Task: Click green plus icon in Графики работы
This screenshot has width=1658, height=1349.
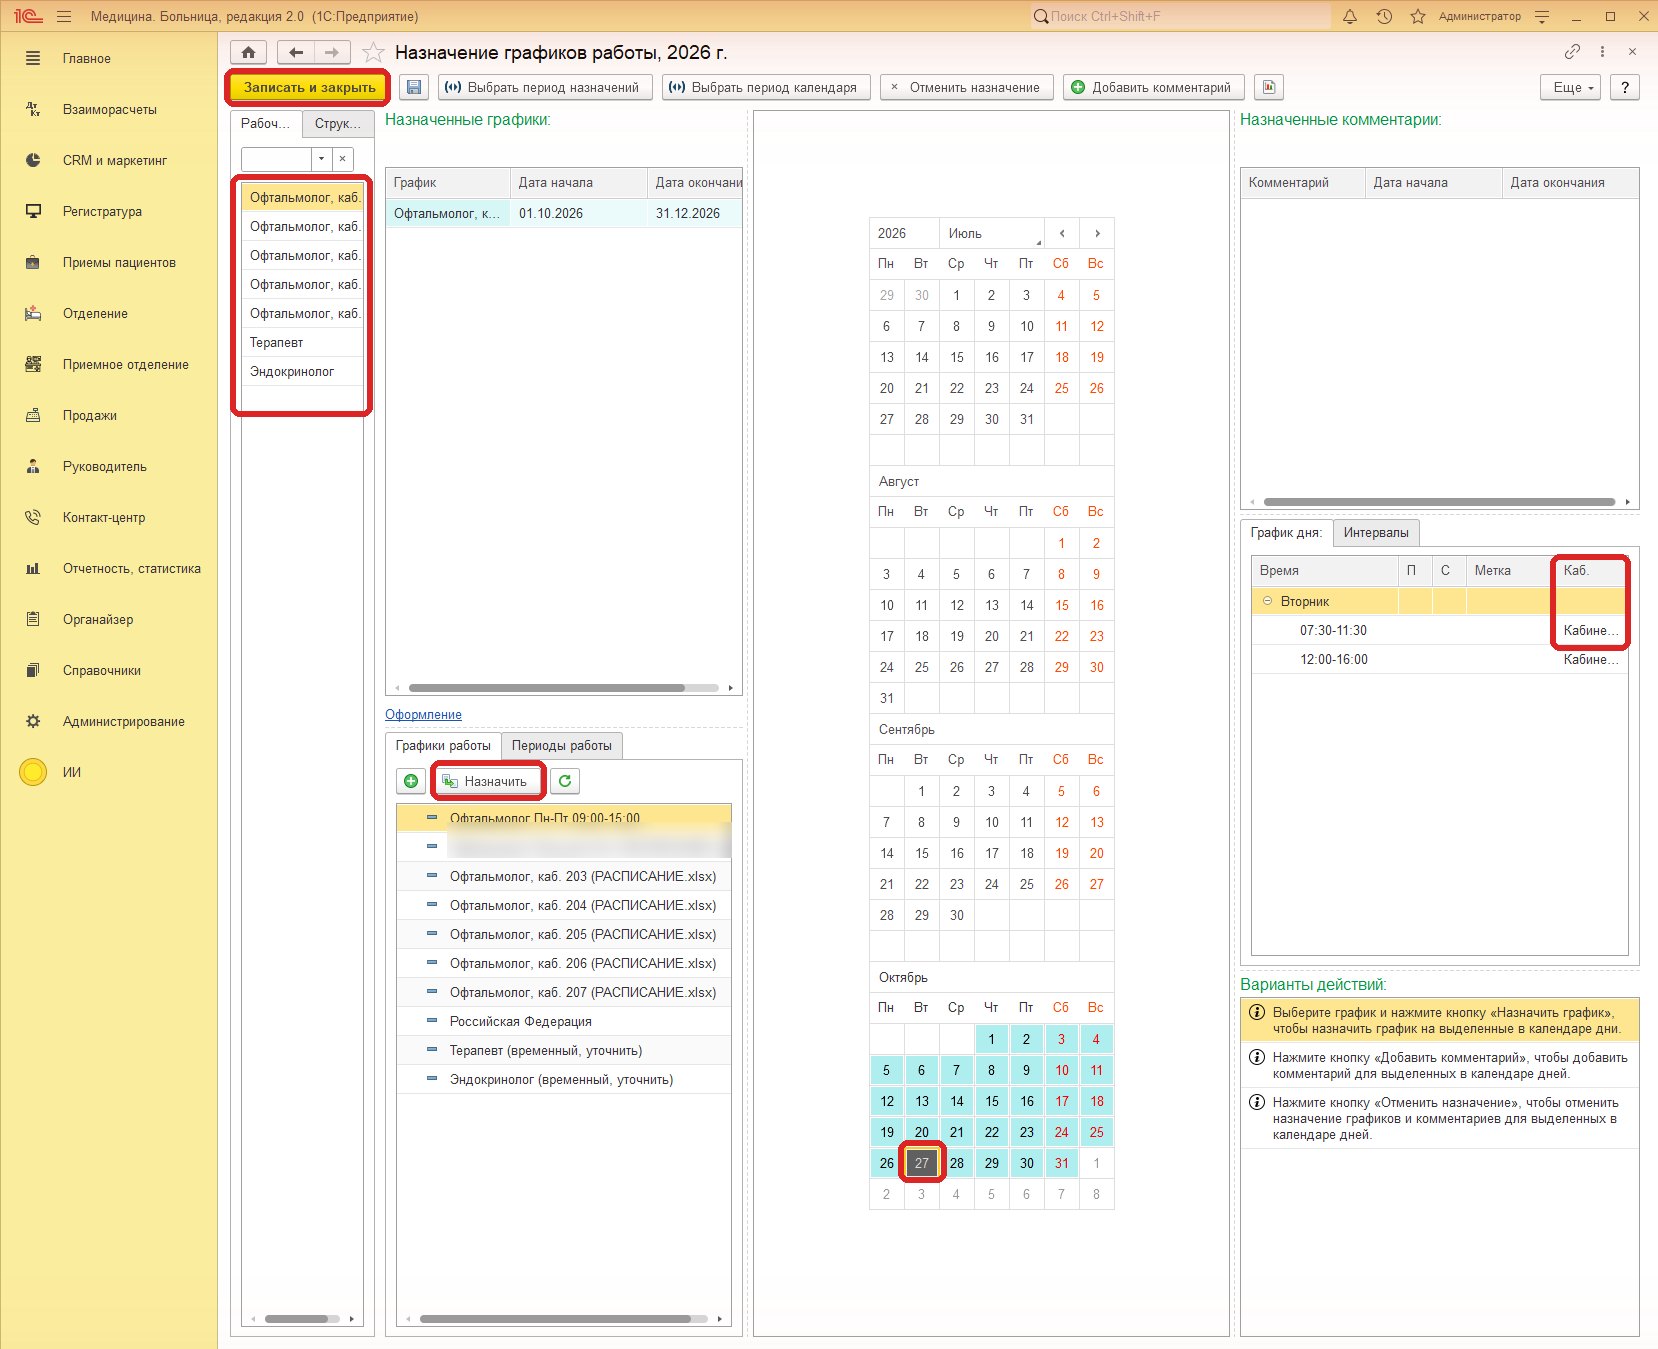Action: (x=411, y=781)
